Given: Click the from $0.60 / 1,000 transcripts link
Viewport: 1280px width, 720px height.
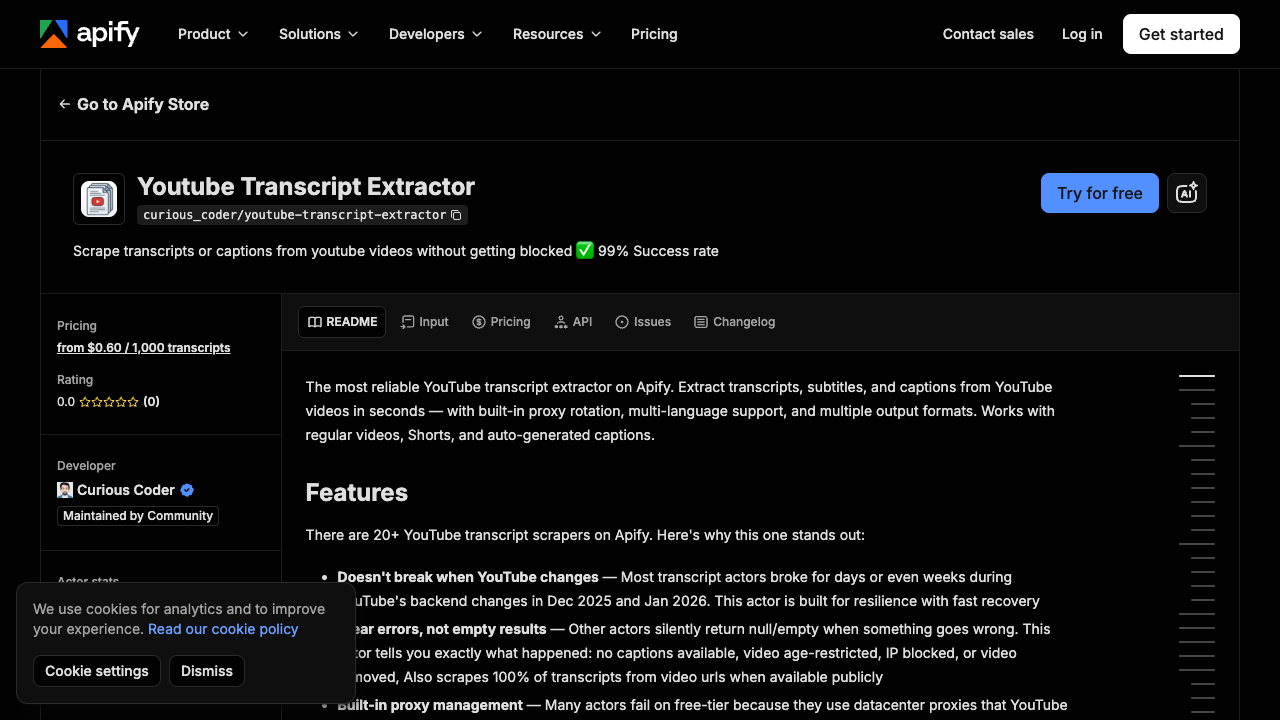Looking at the screenshot, I should click(x=144, y=348).
